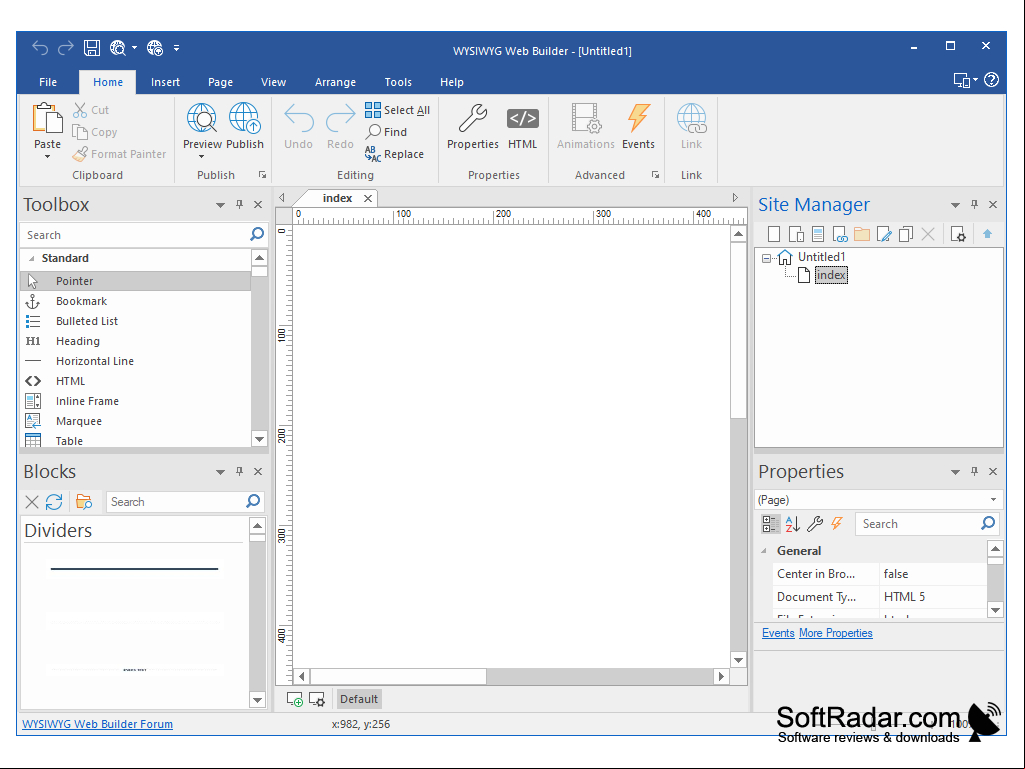Open the (Page) object dropdown

click(993, 500)
